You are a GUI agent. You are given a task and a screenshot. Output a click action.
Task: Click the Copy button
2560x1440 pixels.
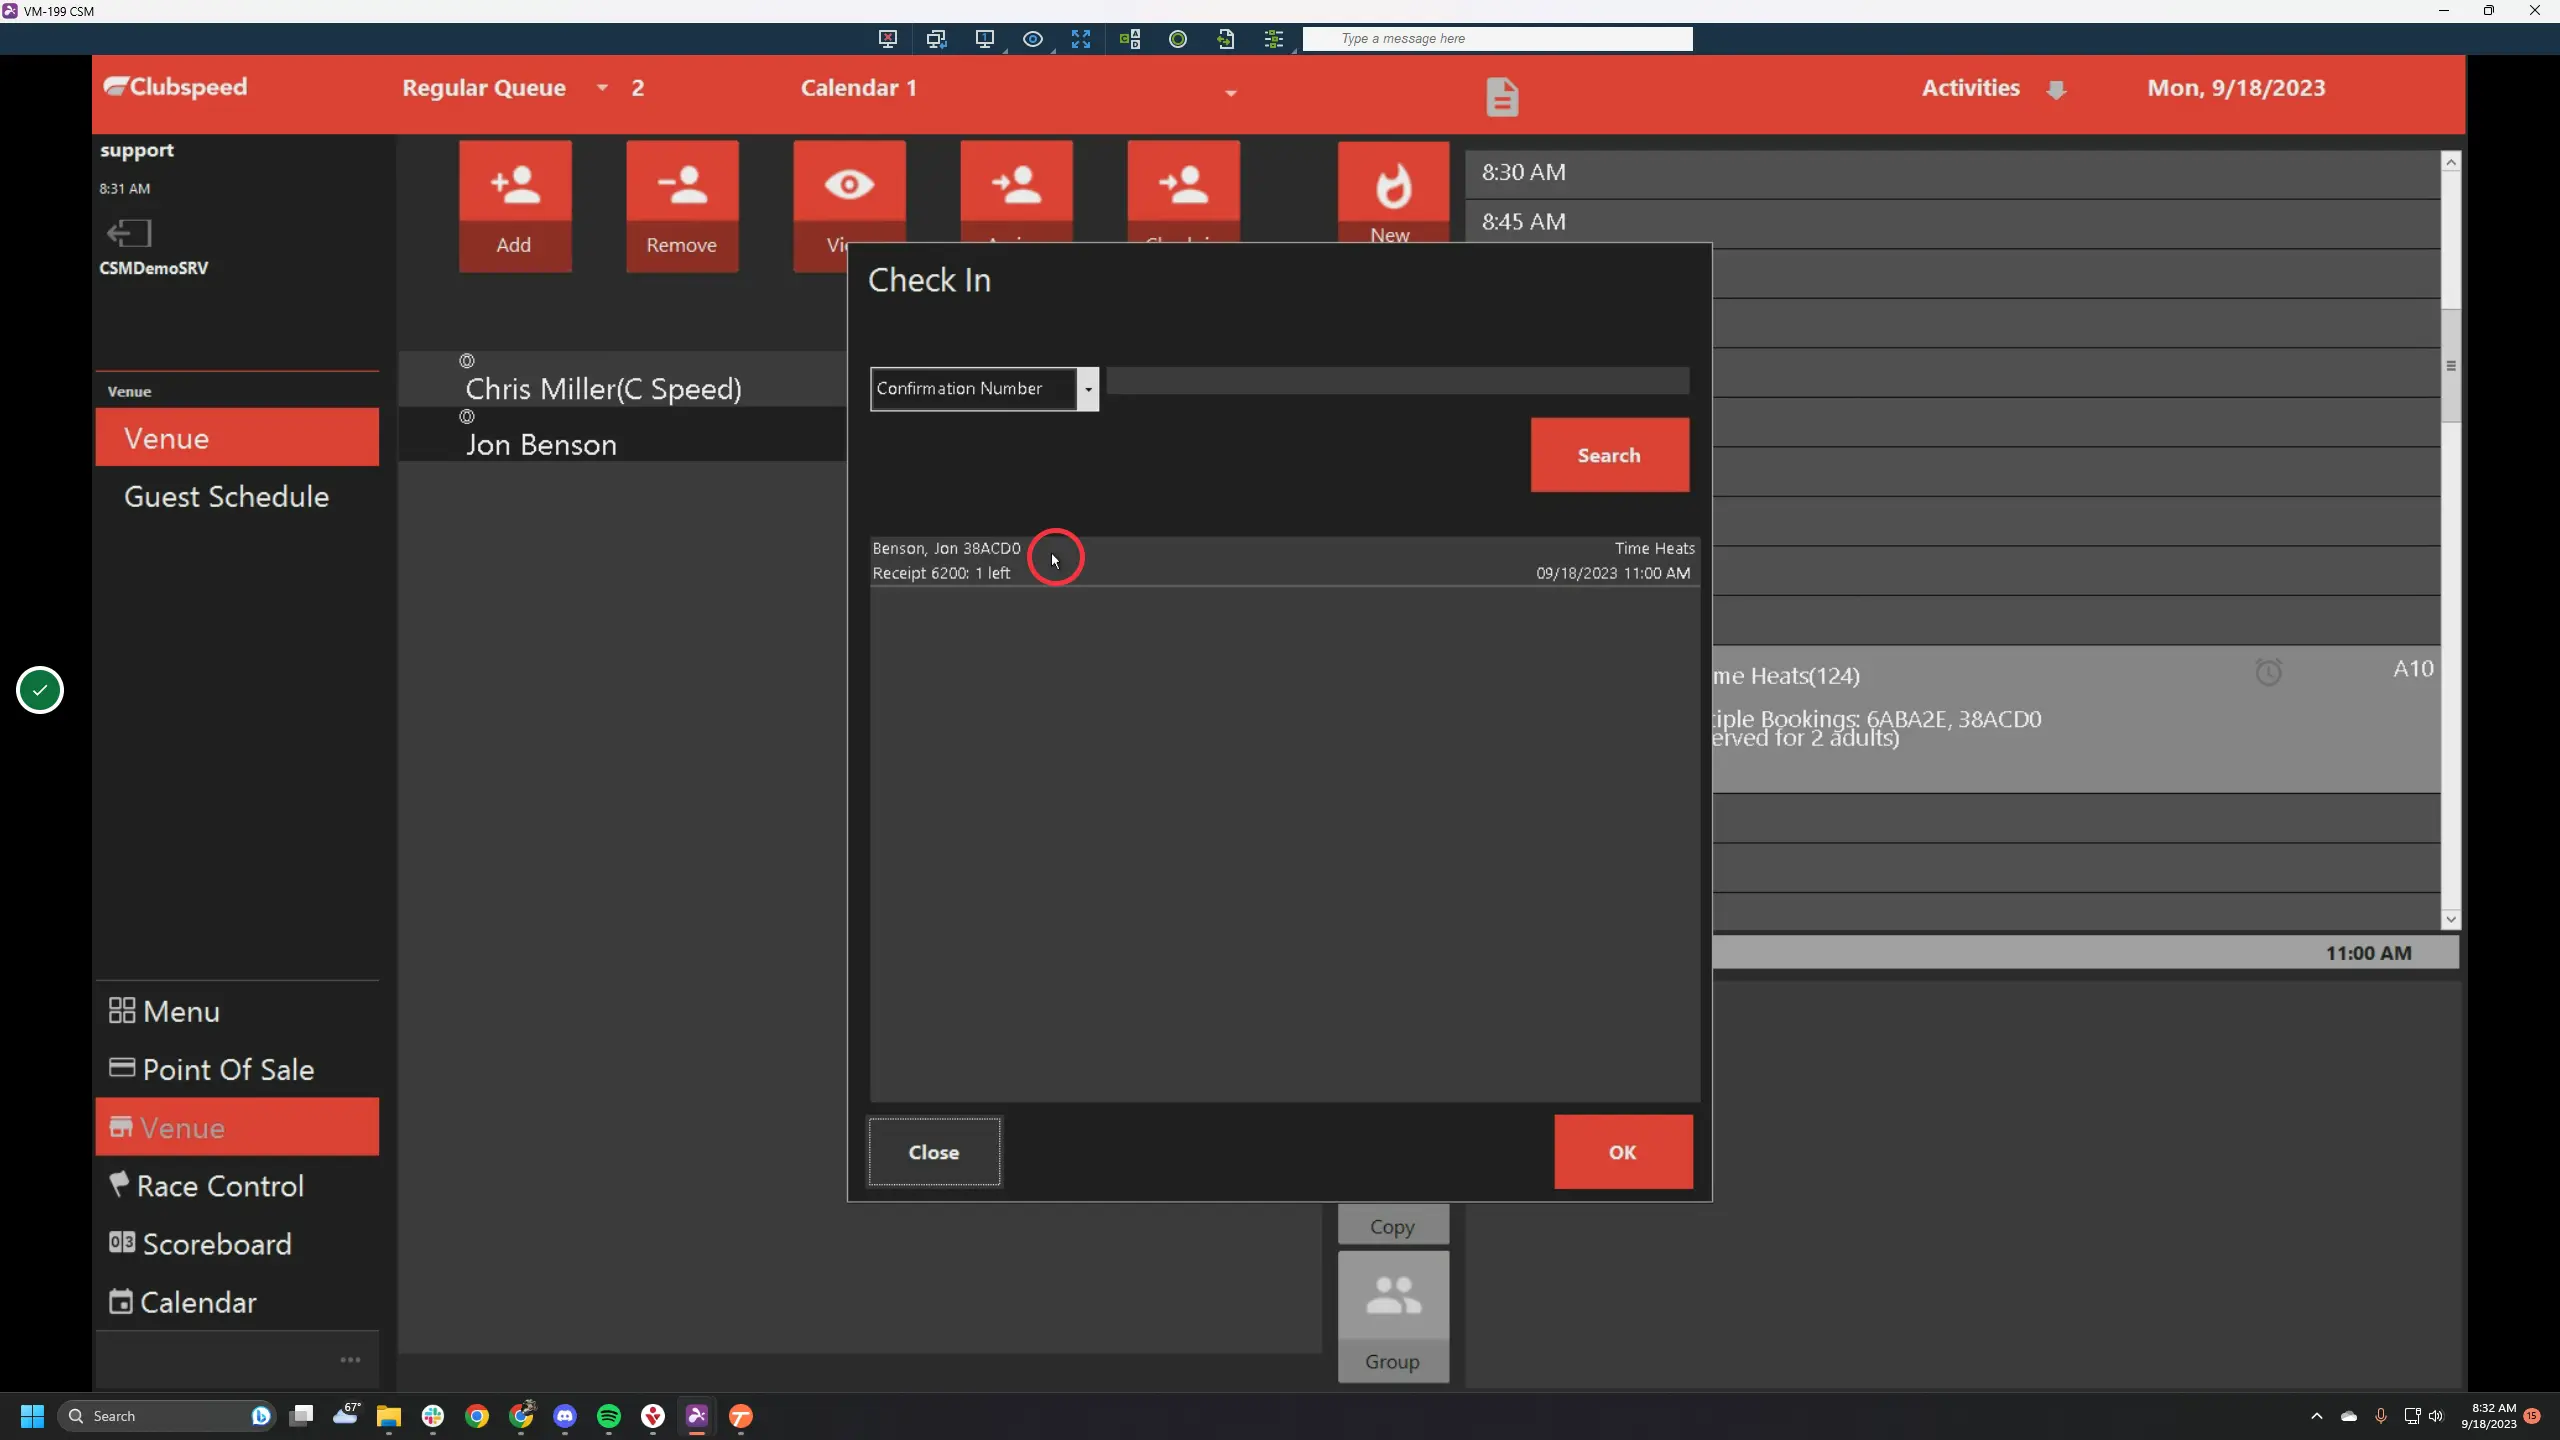point(1393,1226)
